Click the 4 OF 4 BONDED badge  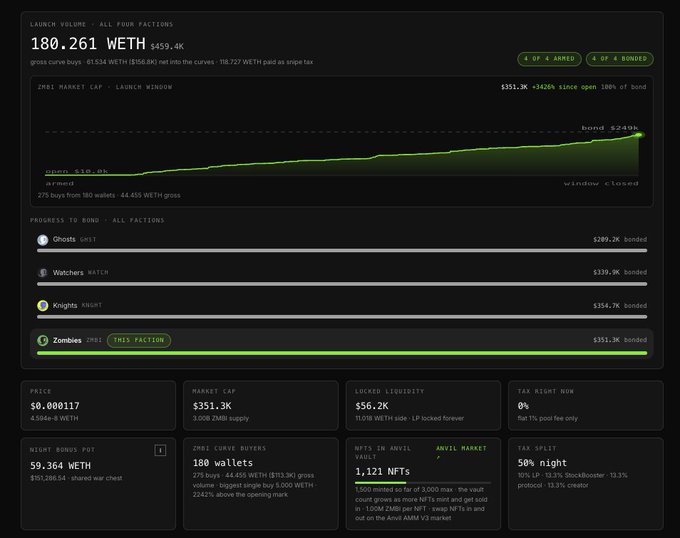tap(619, 59)
